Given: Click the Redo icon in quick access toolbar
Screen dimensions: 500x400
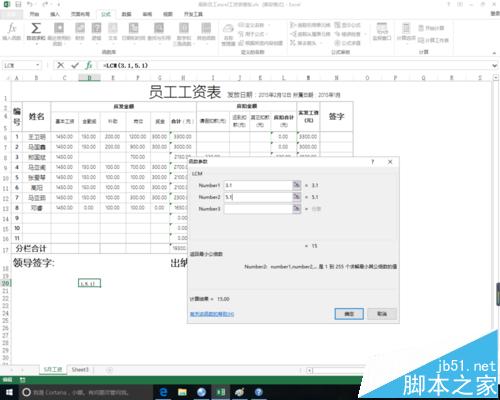Looking at the screenshot, I should [x=45, y=5].
